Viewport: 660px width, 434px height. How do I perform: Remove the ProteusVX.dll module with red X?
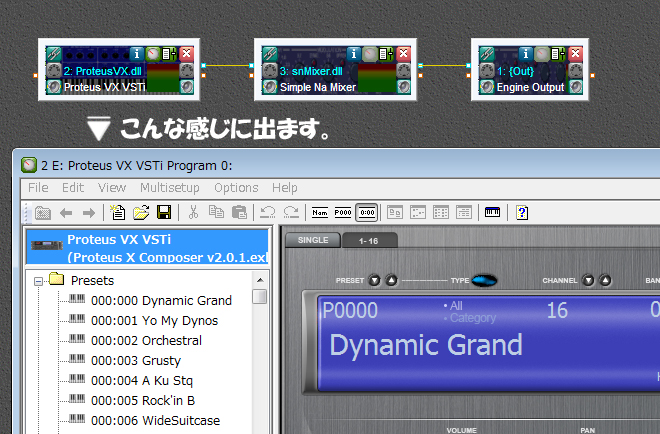pyautogui.click(x=186, y=53)
